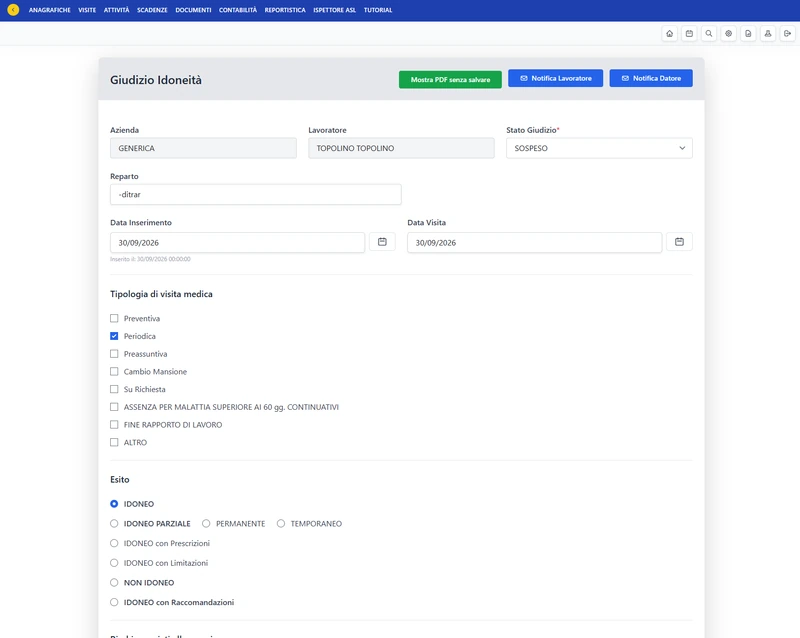Click the Giudizio Idoneità heading
Viewport: 800px width, 638px height.
[156, 80]
